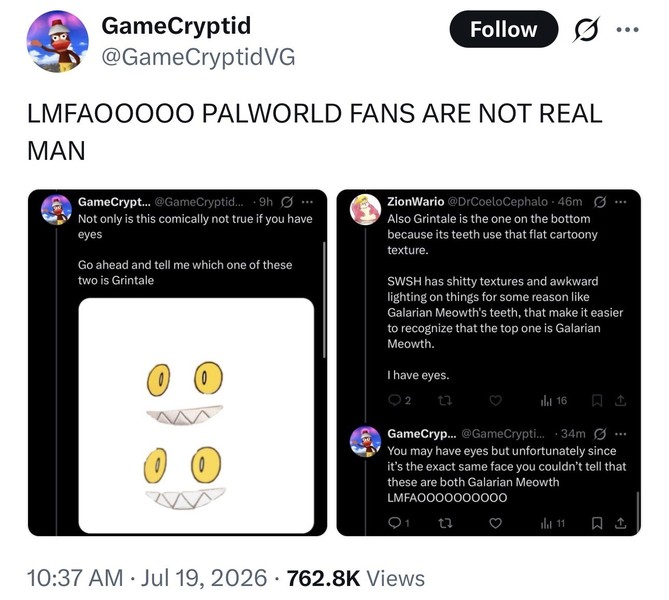Viewport: 669px width, 600px height.
Task: Open Grok icon beside Follow button
Action: (586, 29)
